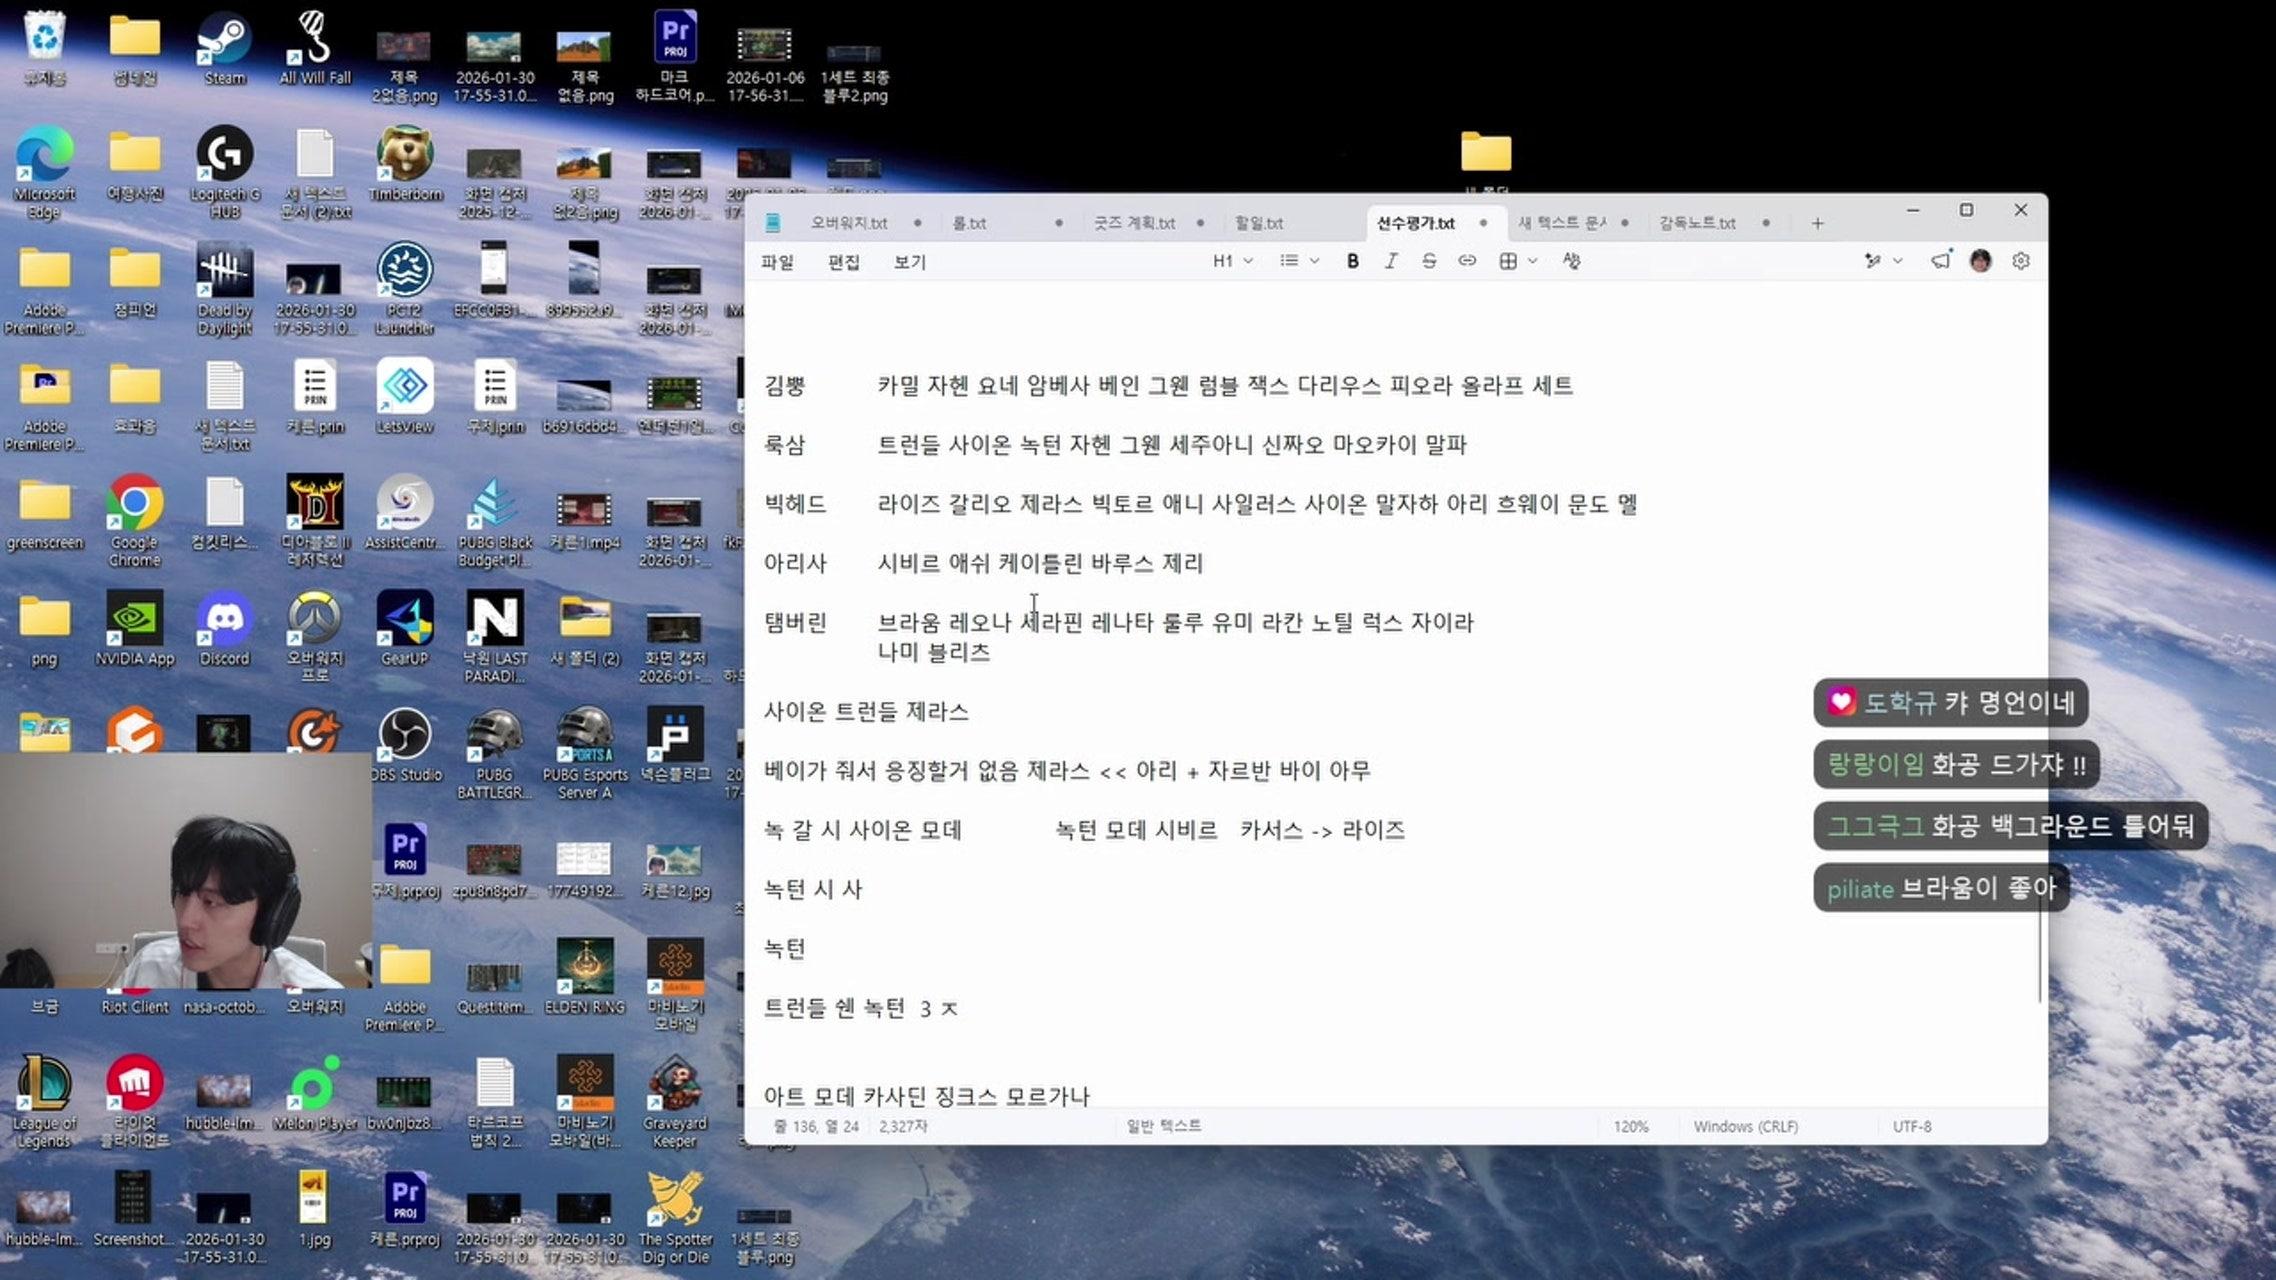Click the 120% zoom level control
Viewport: 2276px width, 1280px height.
coord(1632,1125)
